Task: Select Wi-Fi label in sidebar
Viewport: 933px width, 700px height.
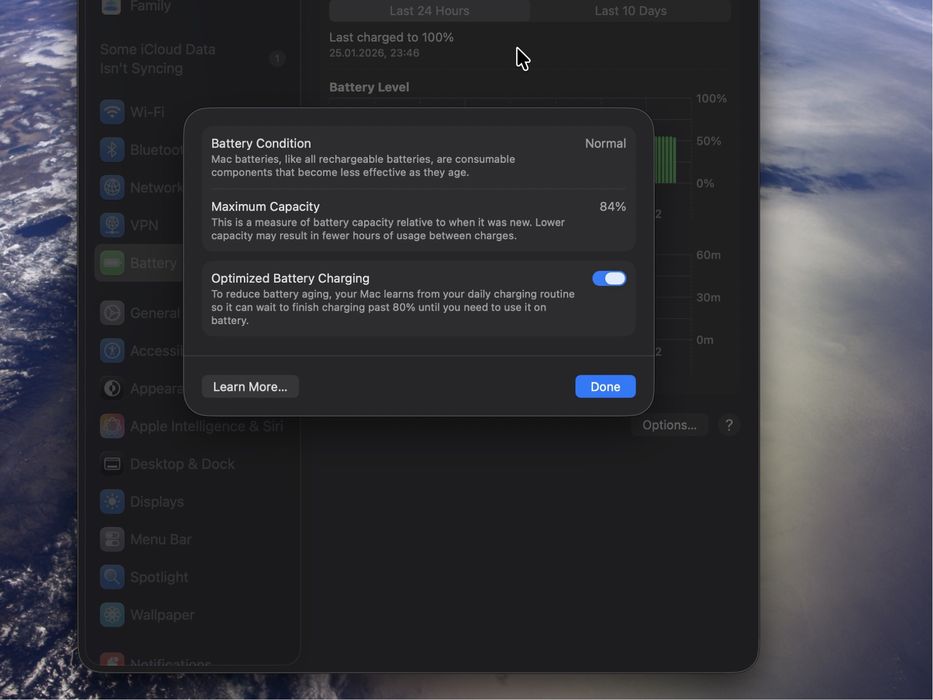Action: click(x=147, y=112)
